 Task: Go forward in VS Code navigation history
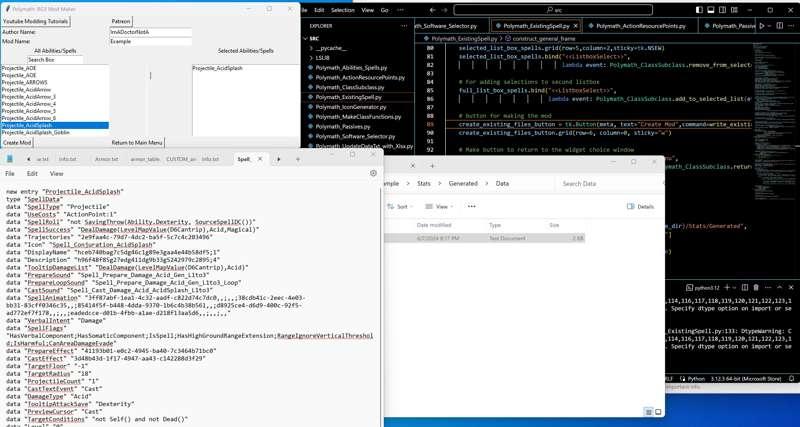click(x=444, y=10)
